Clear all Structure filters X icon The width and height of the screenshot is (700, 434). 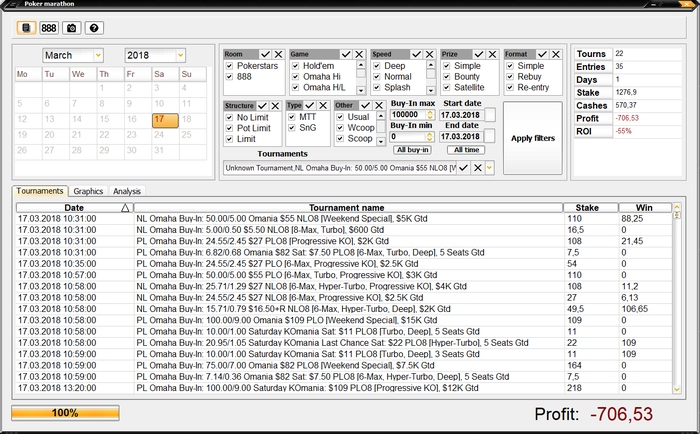(x=275, y=106)
